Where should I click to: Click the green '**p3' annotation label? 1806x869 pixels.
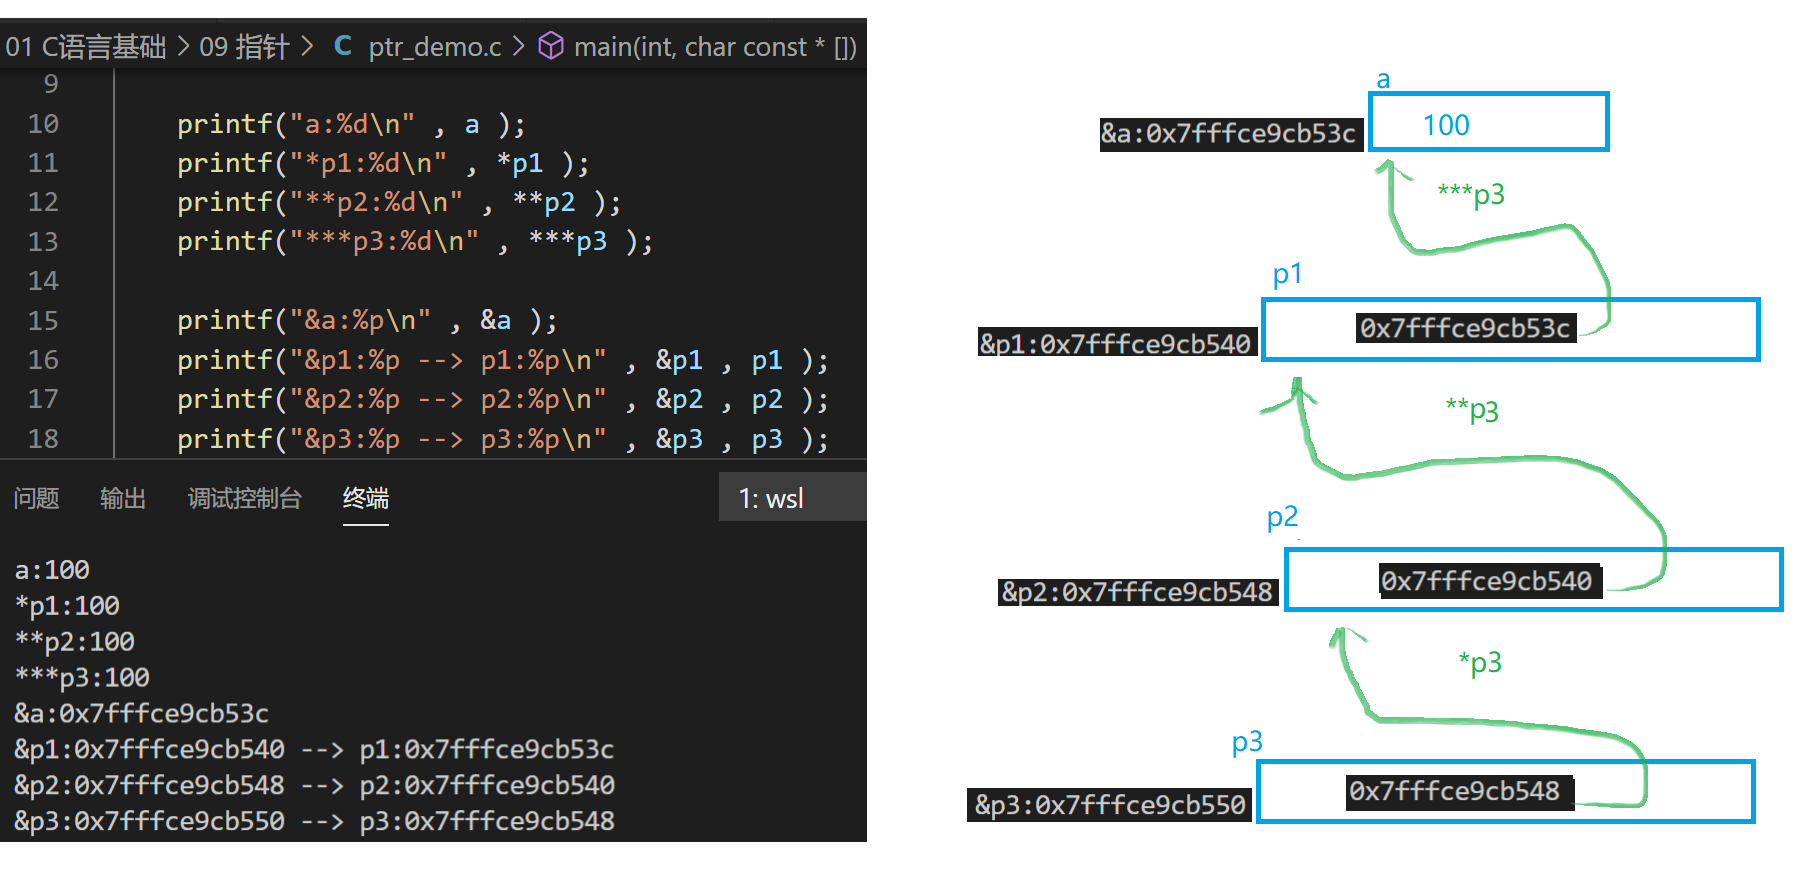(1472, 411)
